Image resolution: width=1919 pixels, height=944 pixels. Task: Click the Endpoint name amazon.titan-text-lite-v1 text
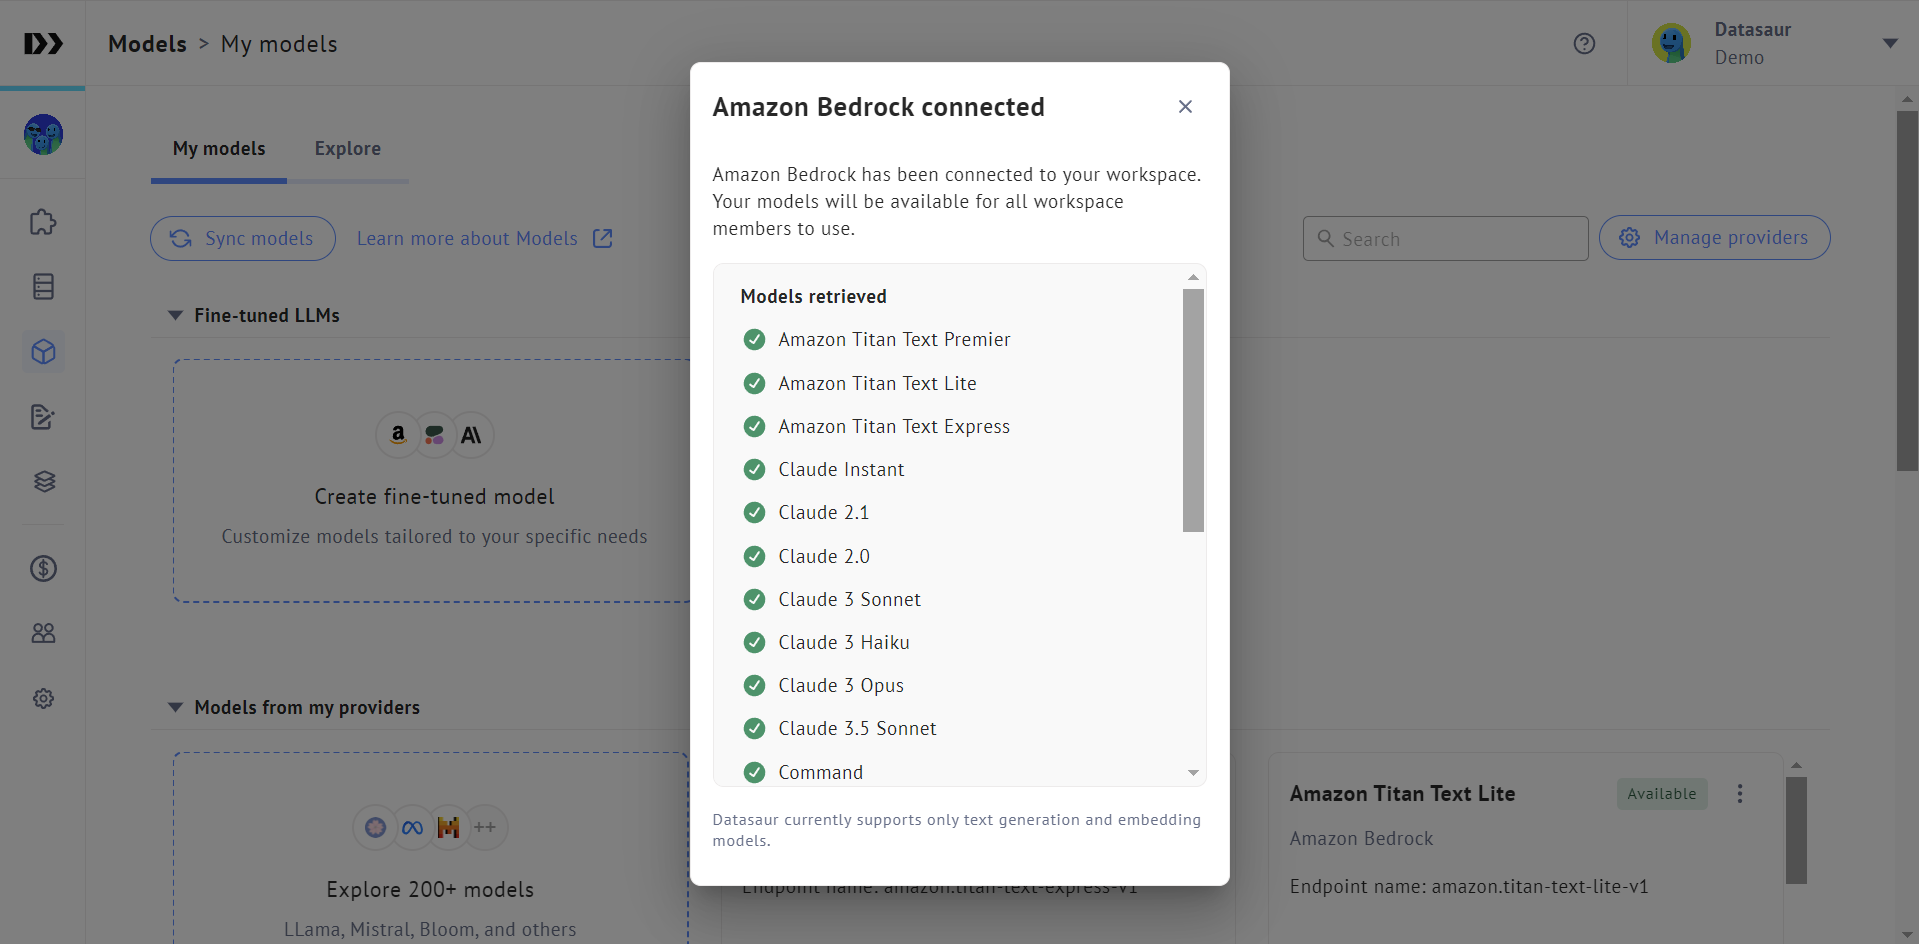click(1468, 887)
